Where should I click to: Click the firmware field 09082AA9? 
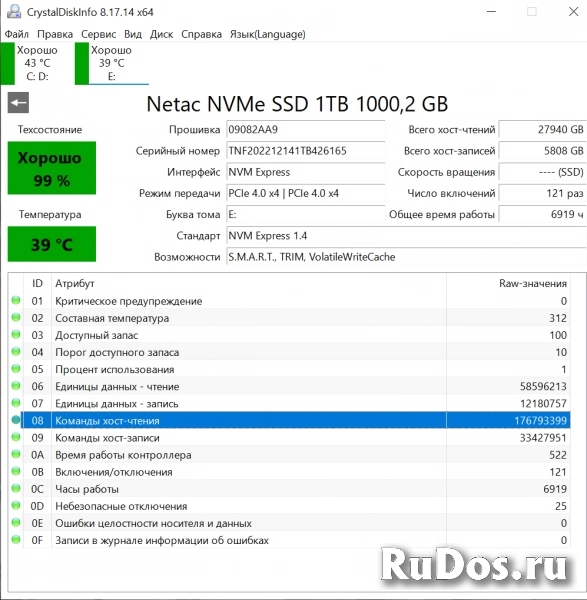click(x=306, y=129)
